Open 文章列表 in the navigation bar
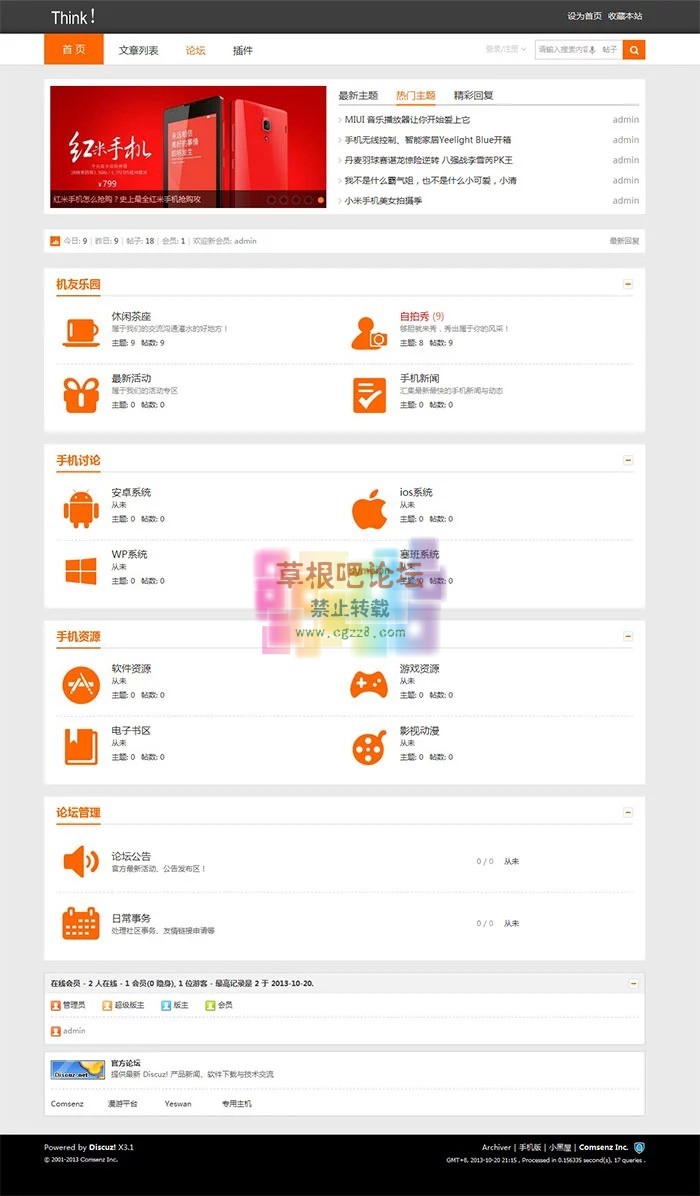700x1196 pixels. tap(138, 50)
